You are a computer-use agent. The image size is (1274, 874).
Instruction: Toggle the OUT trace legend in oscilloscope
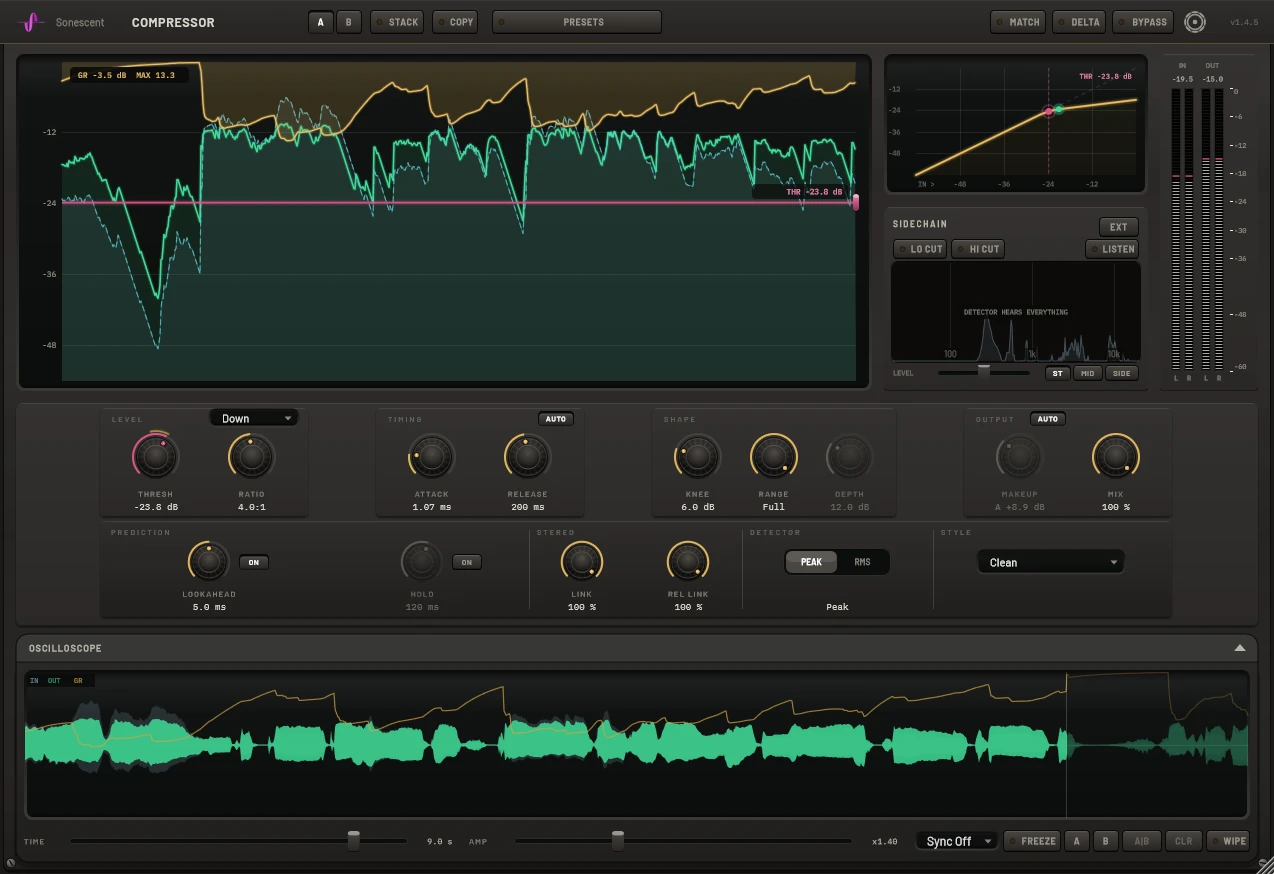coord(54,681)
